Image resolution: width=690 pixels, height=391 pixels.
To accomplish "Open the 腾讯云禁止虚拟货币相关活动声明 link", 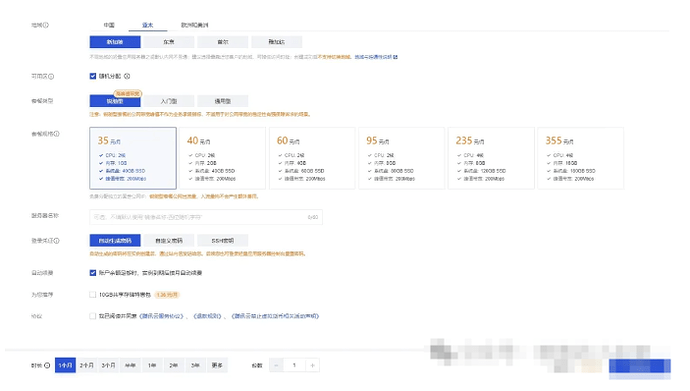I will 275,316.
